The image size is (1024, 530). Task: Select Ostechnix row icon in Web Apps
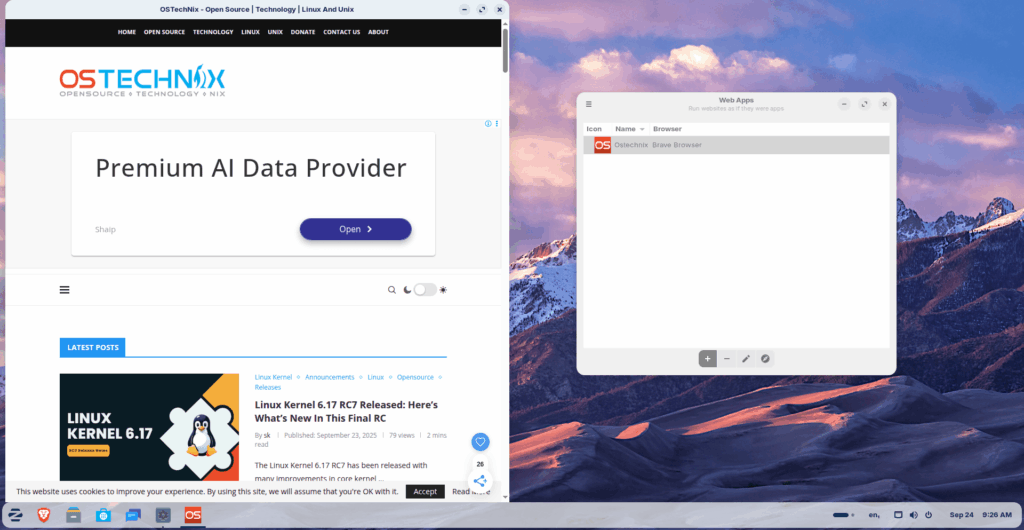(x=602, y=145)
